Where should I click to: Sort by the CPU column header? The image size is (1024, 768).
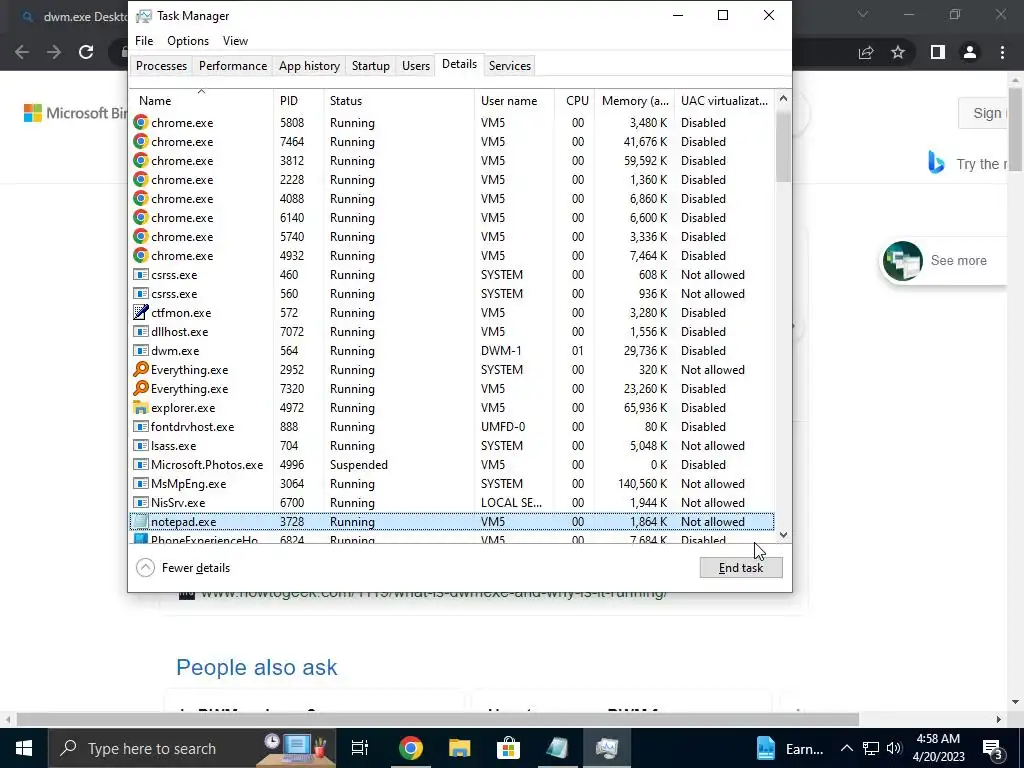(x=575, y=101)
